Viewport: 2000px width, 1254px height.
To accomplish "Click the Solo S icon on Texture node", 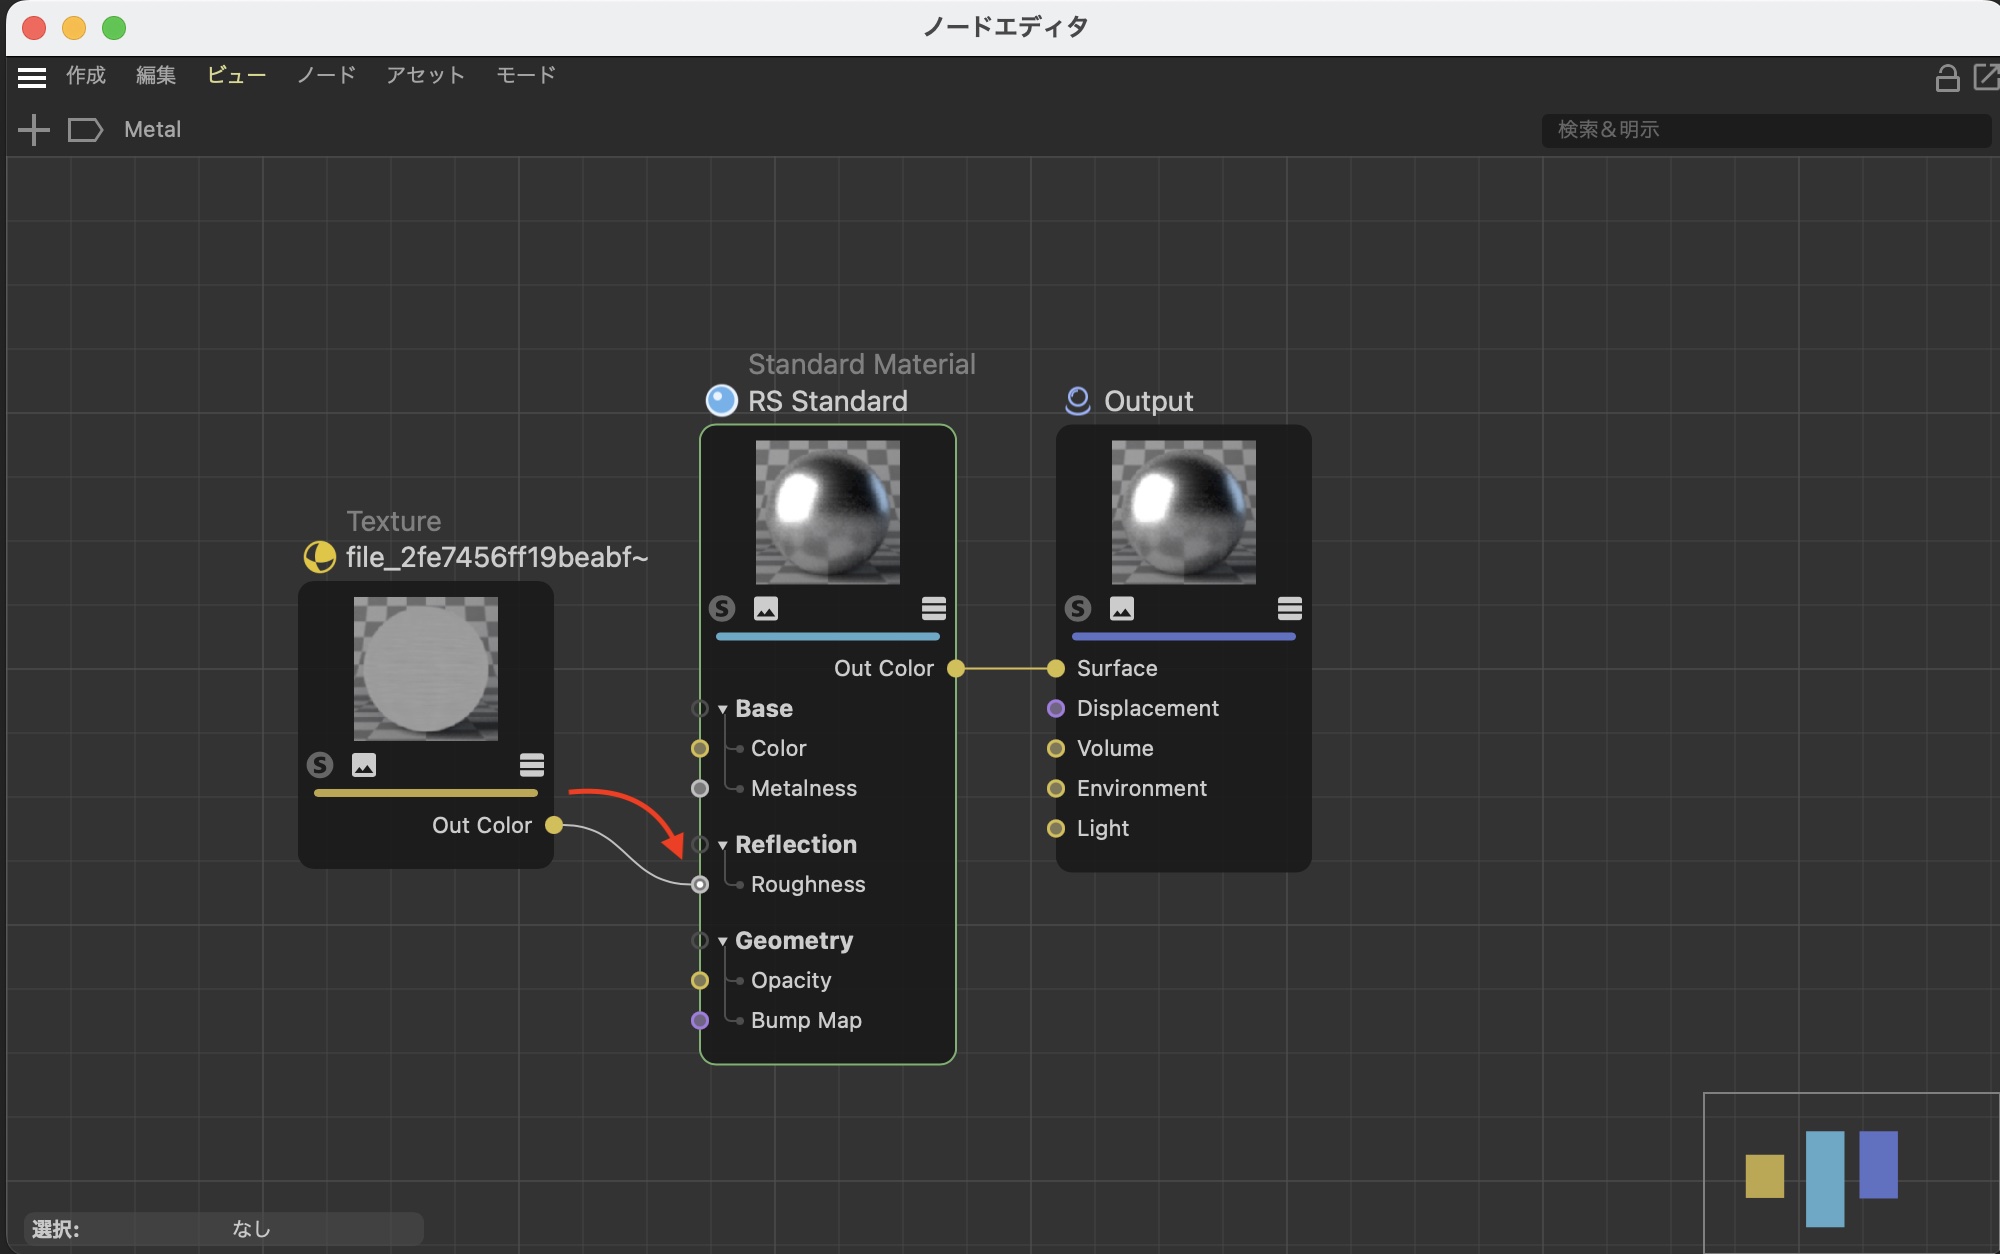I will (x=320, y=765).
